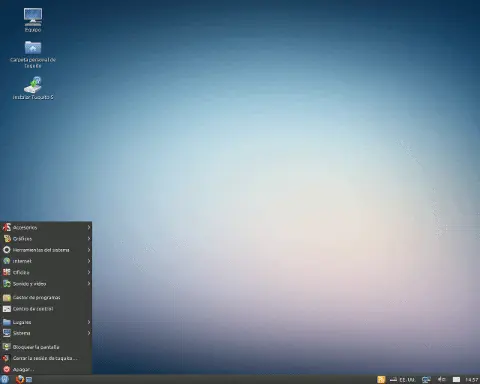Expand the Gráficos submenu arrow
480x384 pixels.
pyautogui.click(x=89, y=239)
